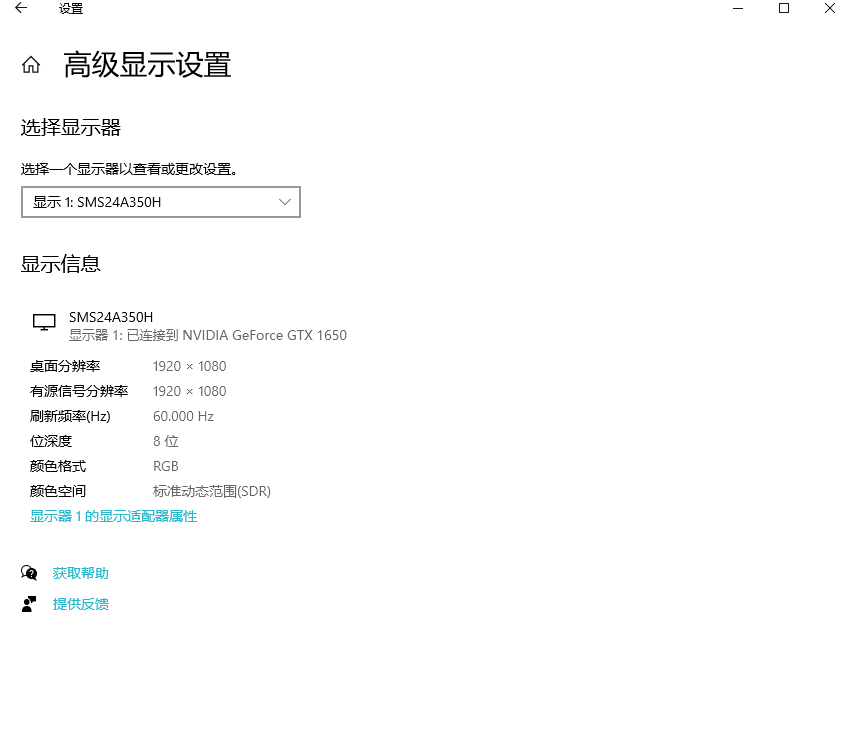Click the home icon beside 高级显示设置
The image size is (847, 756).
31,64
